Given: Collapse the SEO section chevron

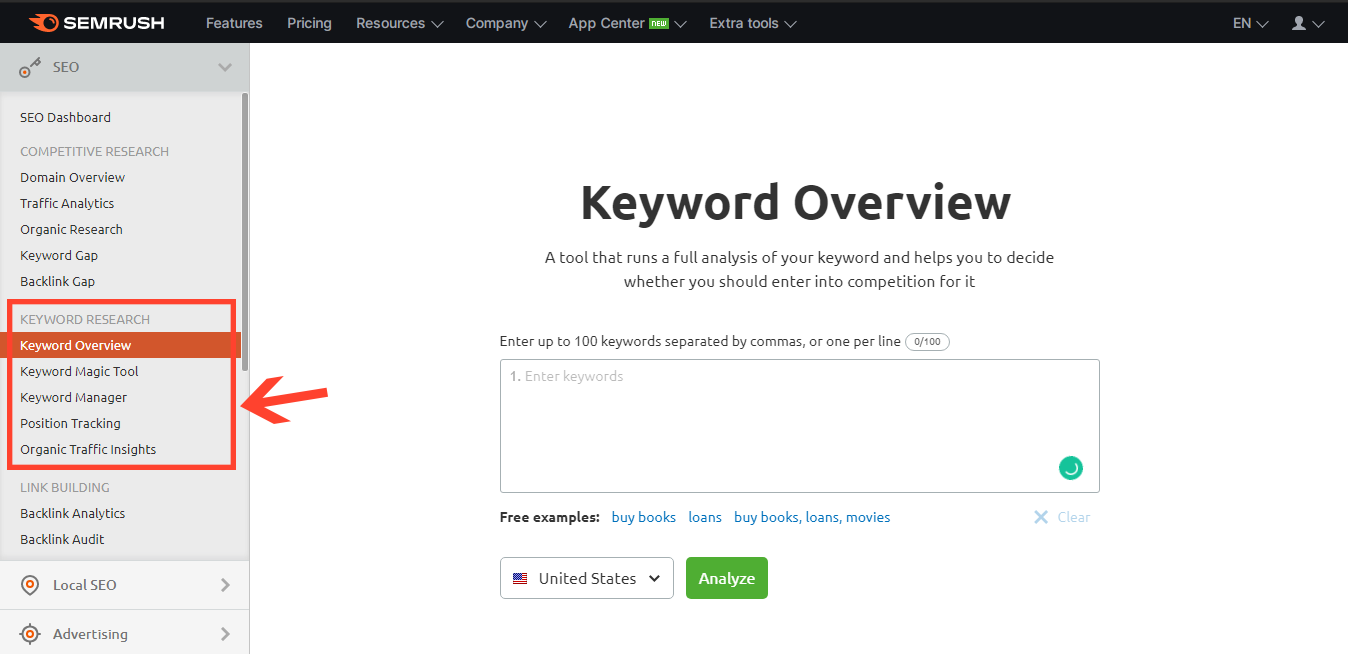Looking at the screenshot, I should point(225,68).
